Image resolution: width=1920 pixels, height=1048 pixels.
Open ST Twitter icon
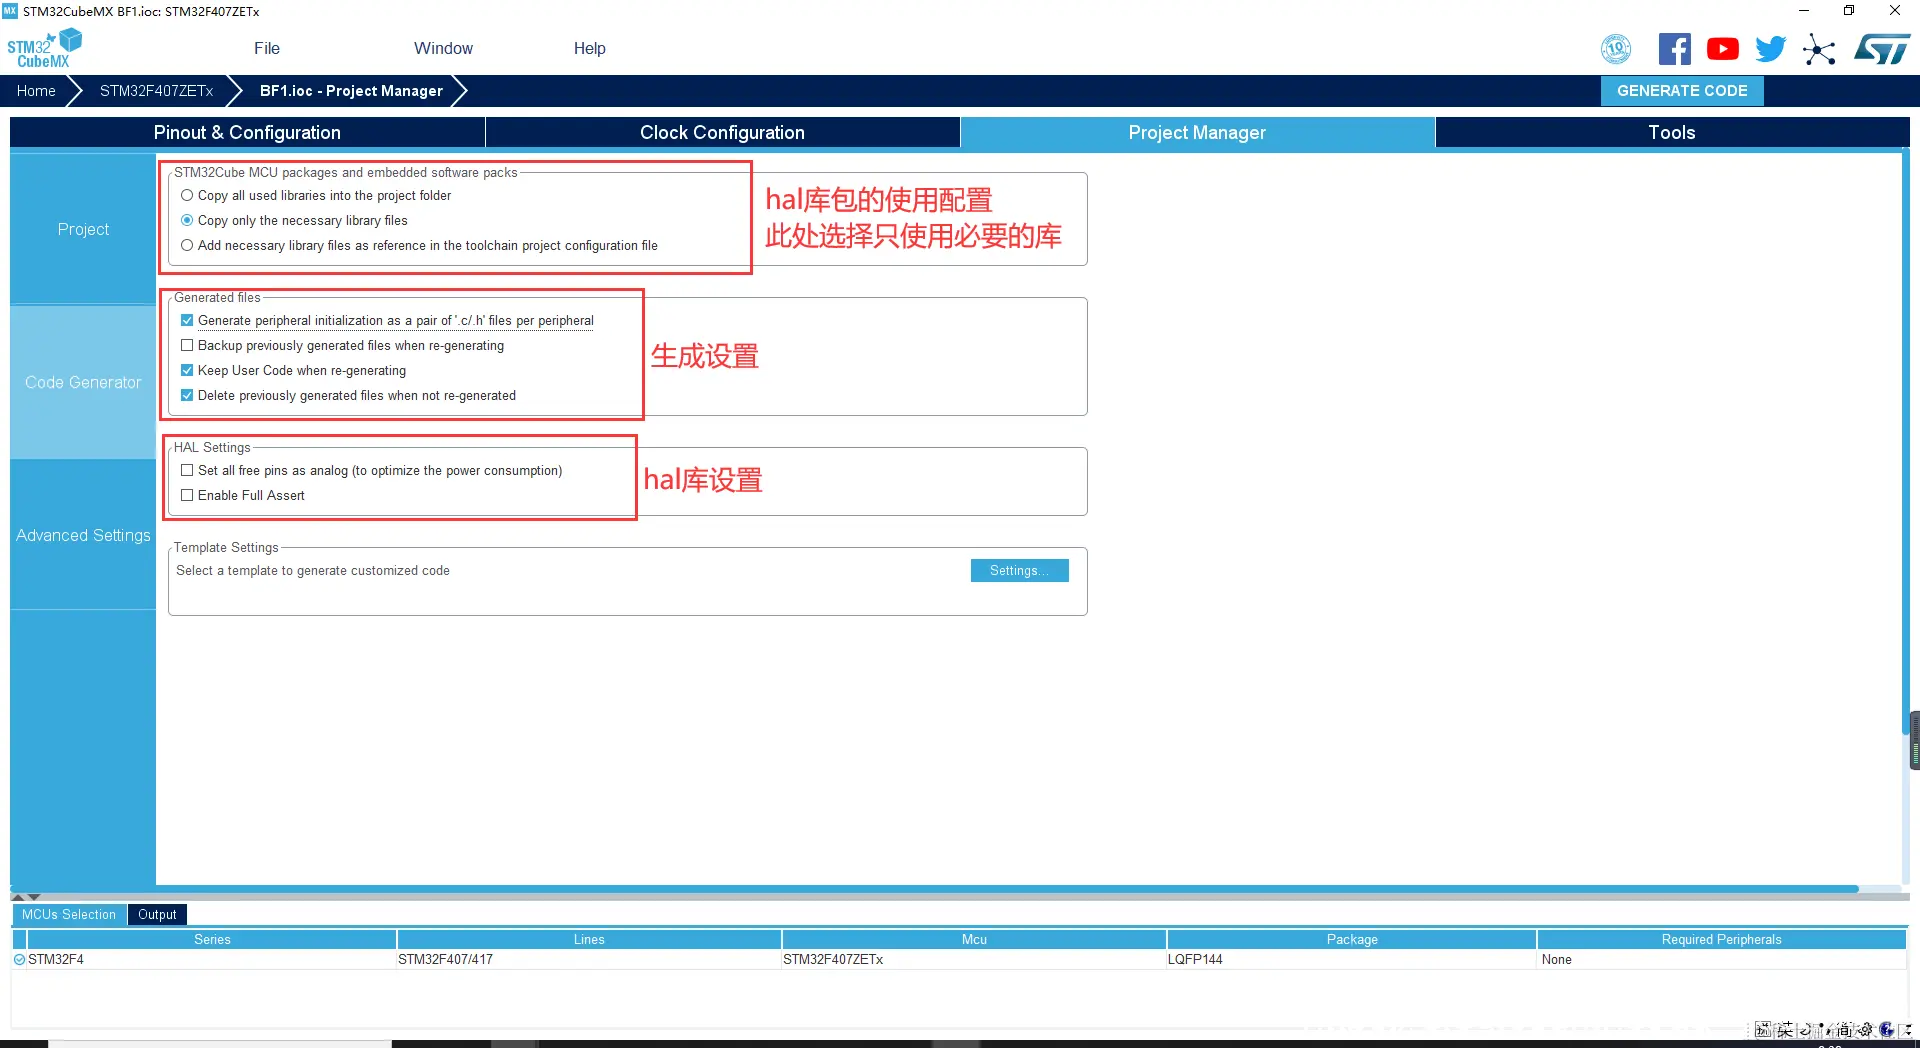tap(1770, 48)
